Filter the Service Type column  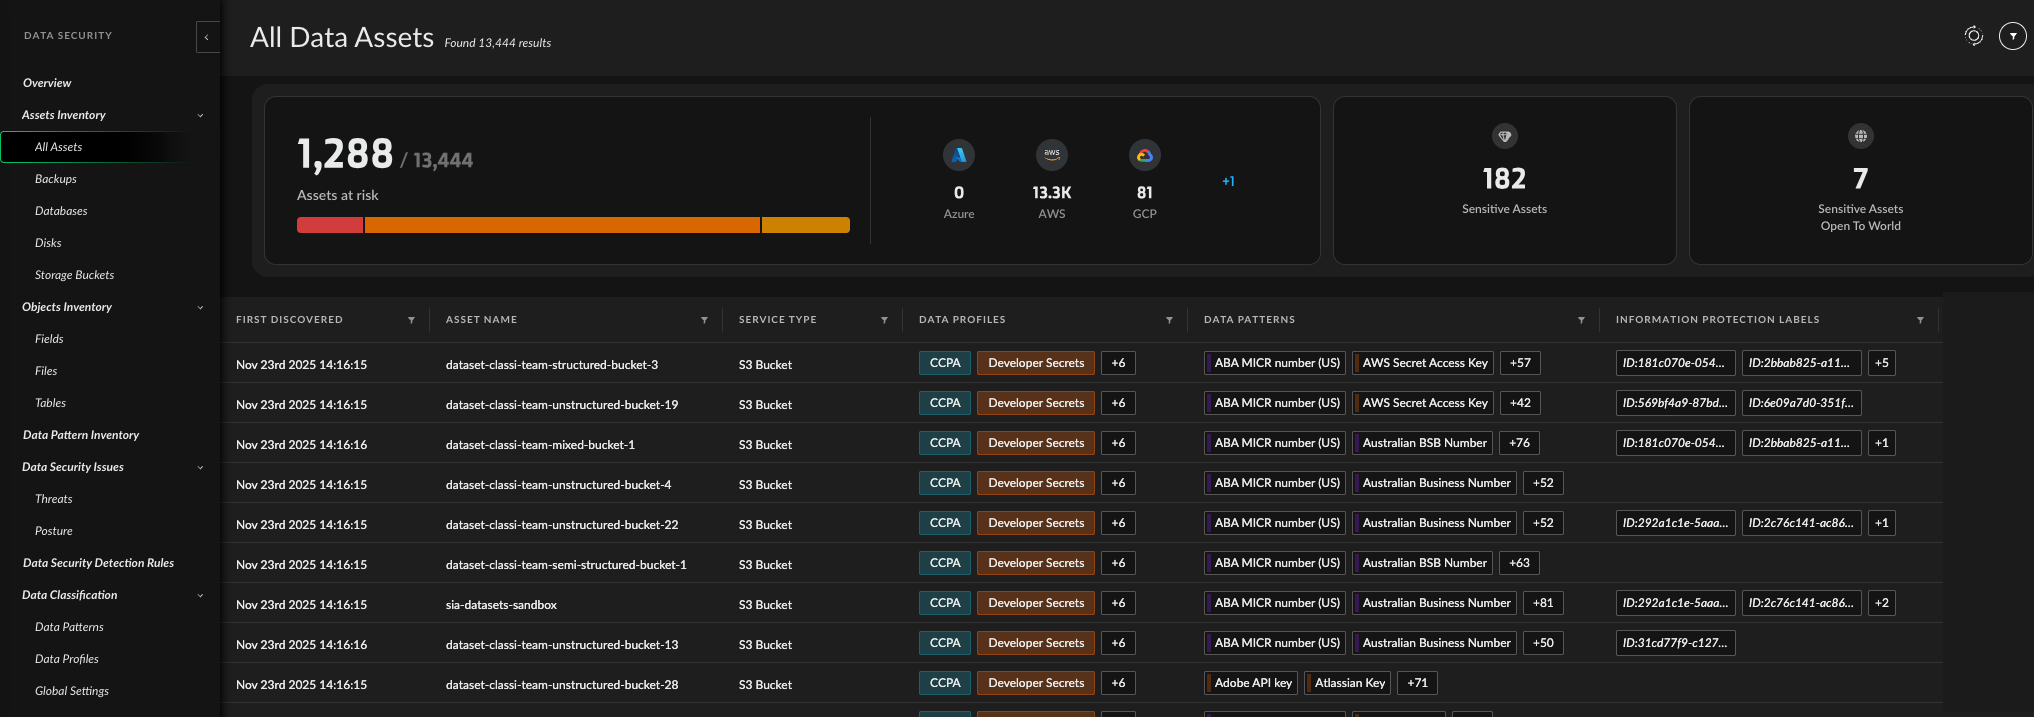pyautogui.click(x=884, y=320)
